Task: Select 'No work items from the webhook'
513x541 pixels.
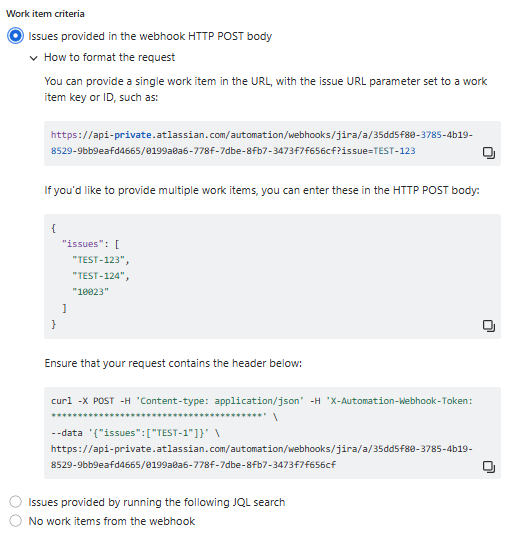Action: tap(16, 521)
